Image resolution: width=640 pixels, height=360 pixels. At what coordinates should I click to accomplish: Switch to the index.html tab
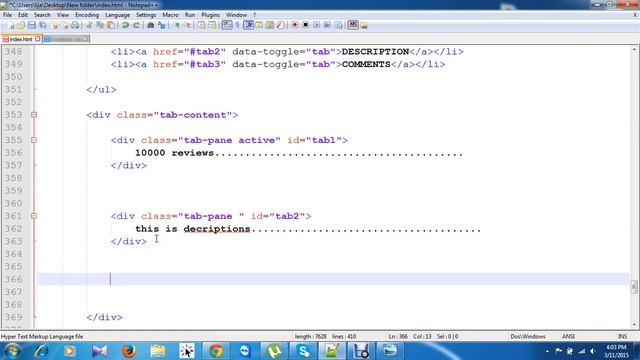(20, 39)
